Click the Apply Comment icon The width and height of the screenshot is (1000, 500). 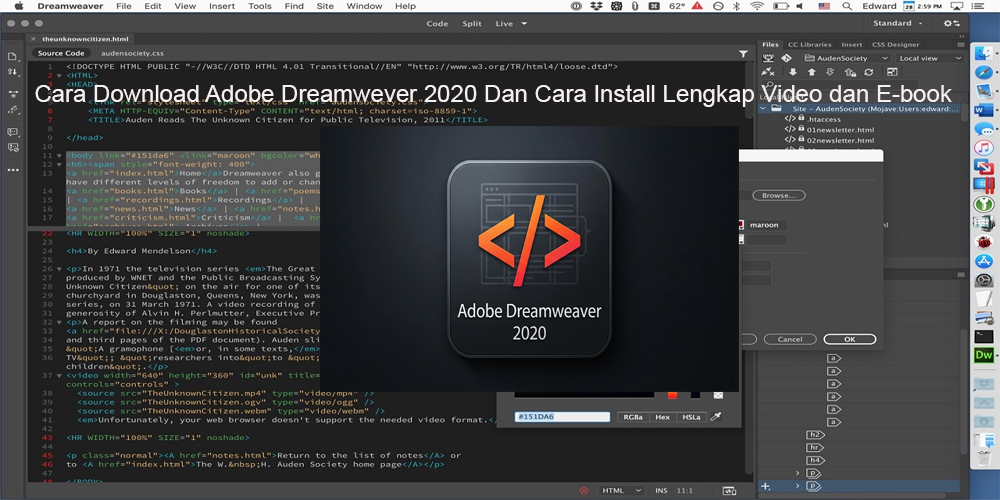click(13, 132)
